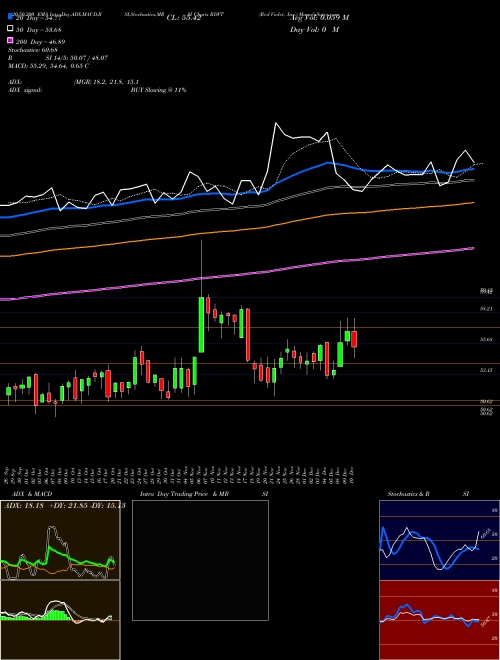Click the 'Intra Day Trading Price & MR' title
The image size is (500, 660).
pyautogui.click(x=184, y=494)
